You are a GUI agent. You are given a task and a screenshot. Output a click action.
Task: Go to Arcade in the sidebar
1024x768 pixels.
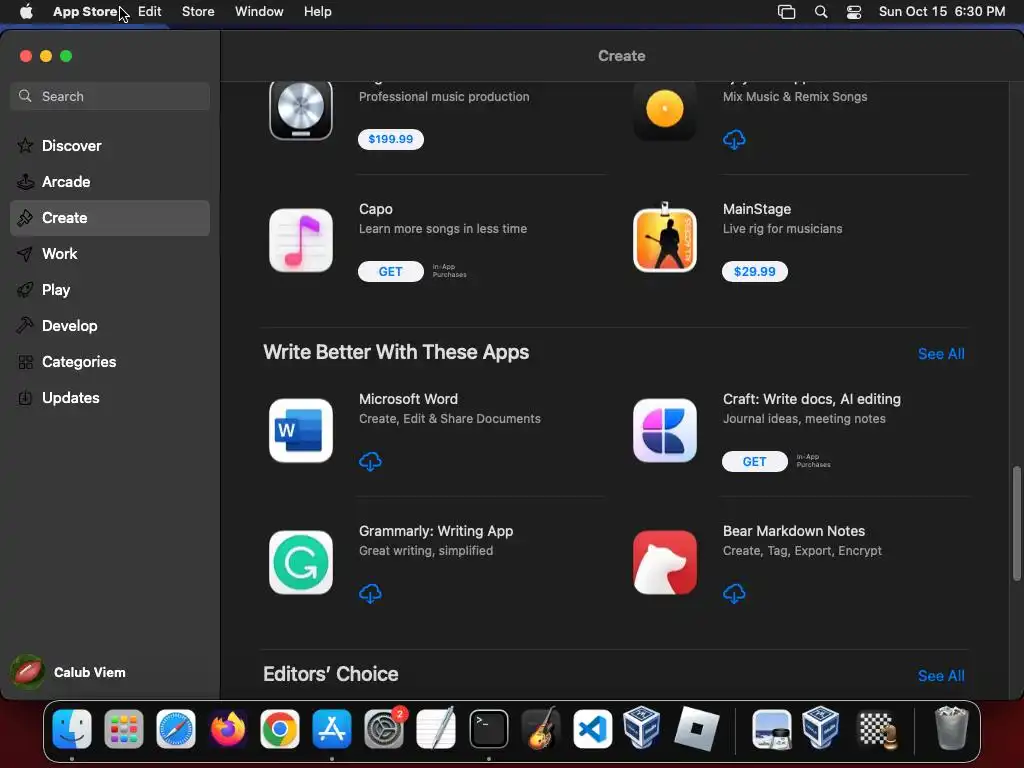[x=110, y=182]
